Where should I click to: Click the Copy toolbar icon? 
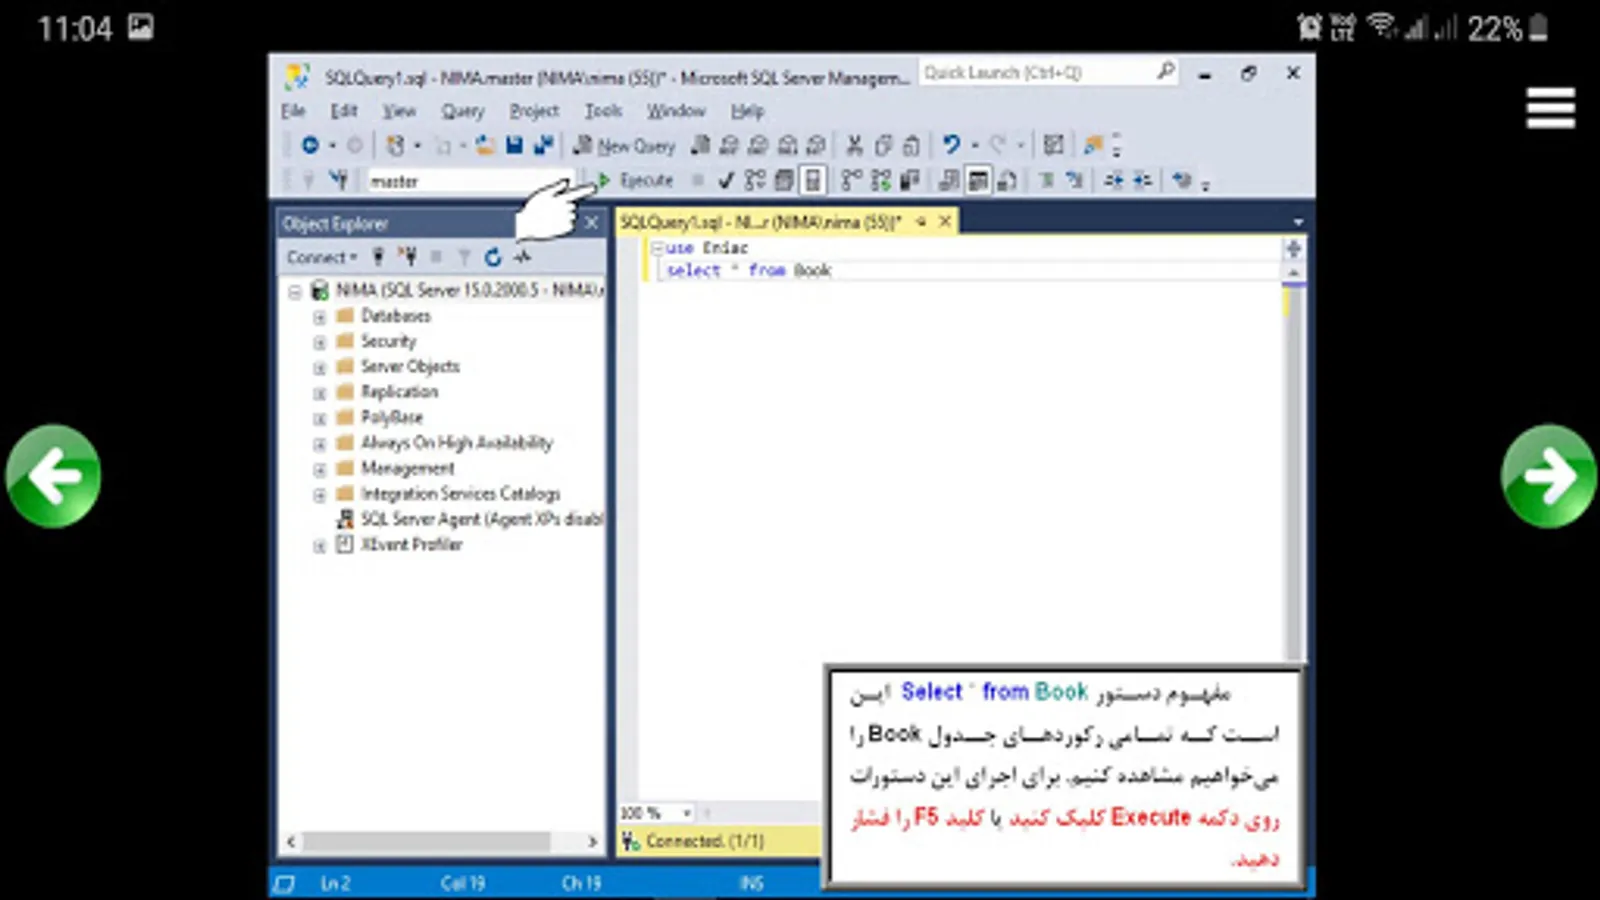point(882,146)
